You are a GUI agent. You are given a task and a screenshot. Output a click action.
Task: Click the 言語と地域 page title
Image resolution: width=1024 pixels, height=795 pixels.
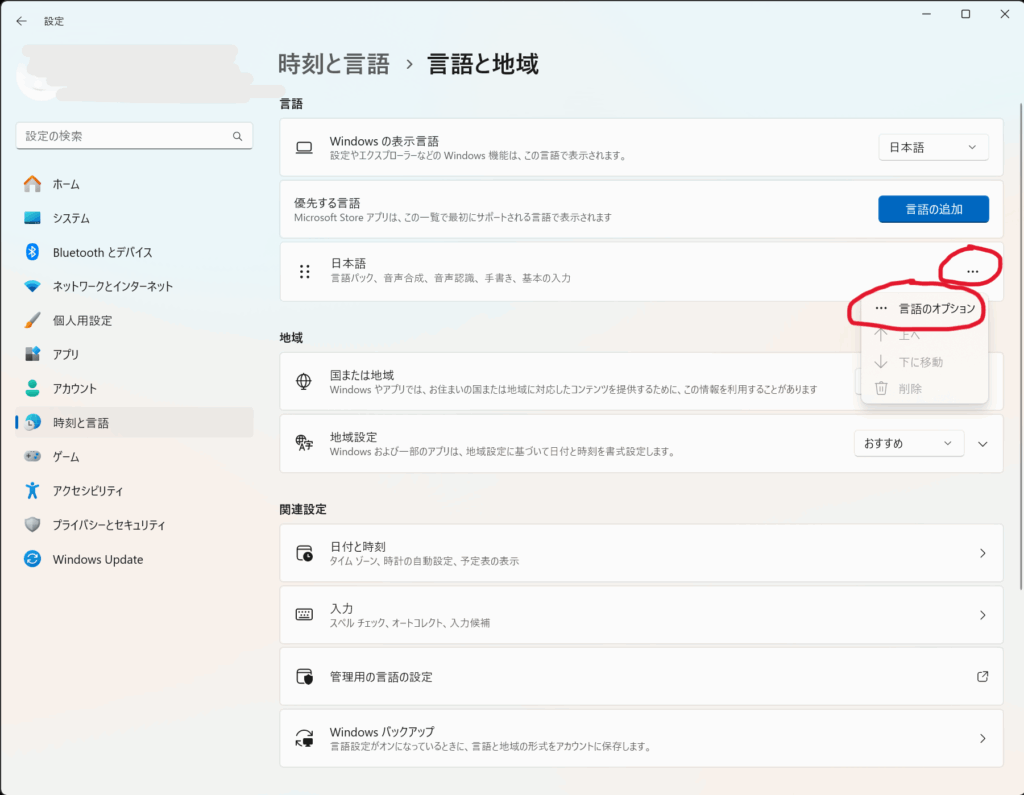(483, 64)
